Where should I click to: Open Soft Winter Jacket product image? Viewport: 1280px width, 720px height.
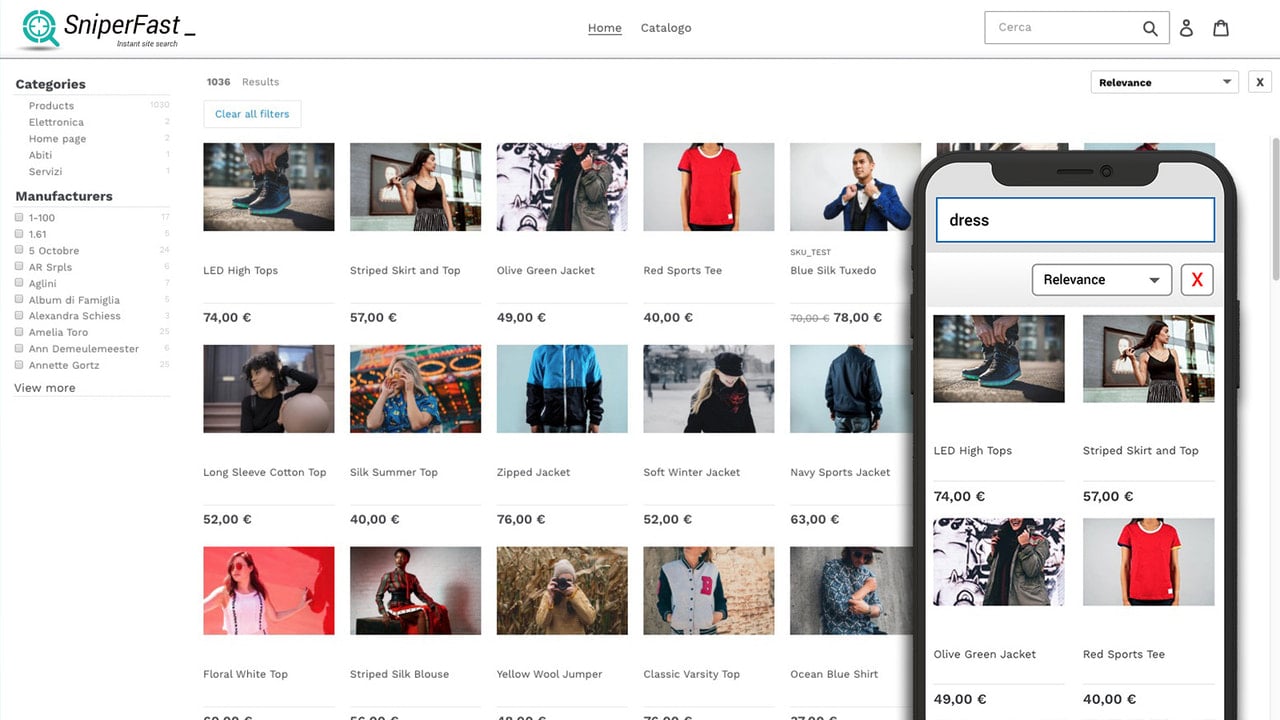[709, 389]
